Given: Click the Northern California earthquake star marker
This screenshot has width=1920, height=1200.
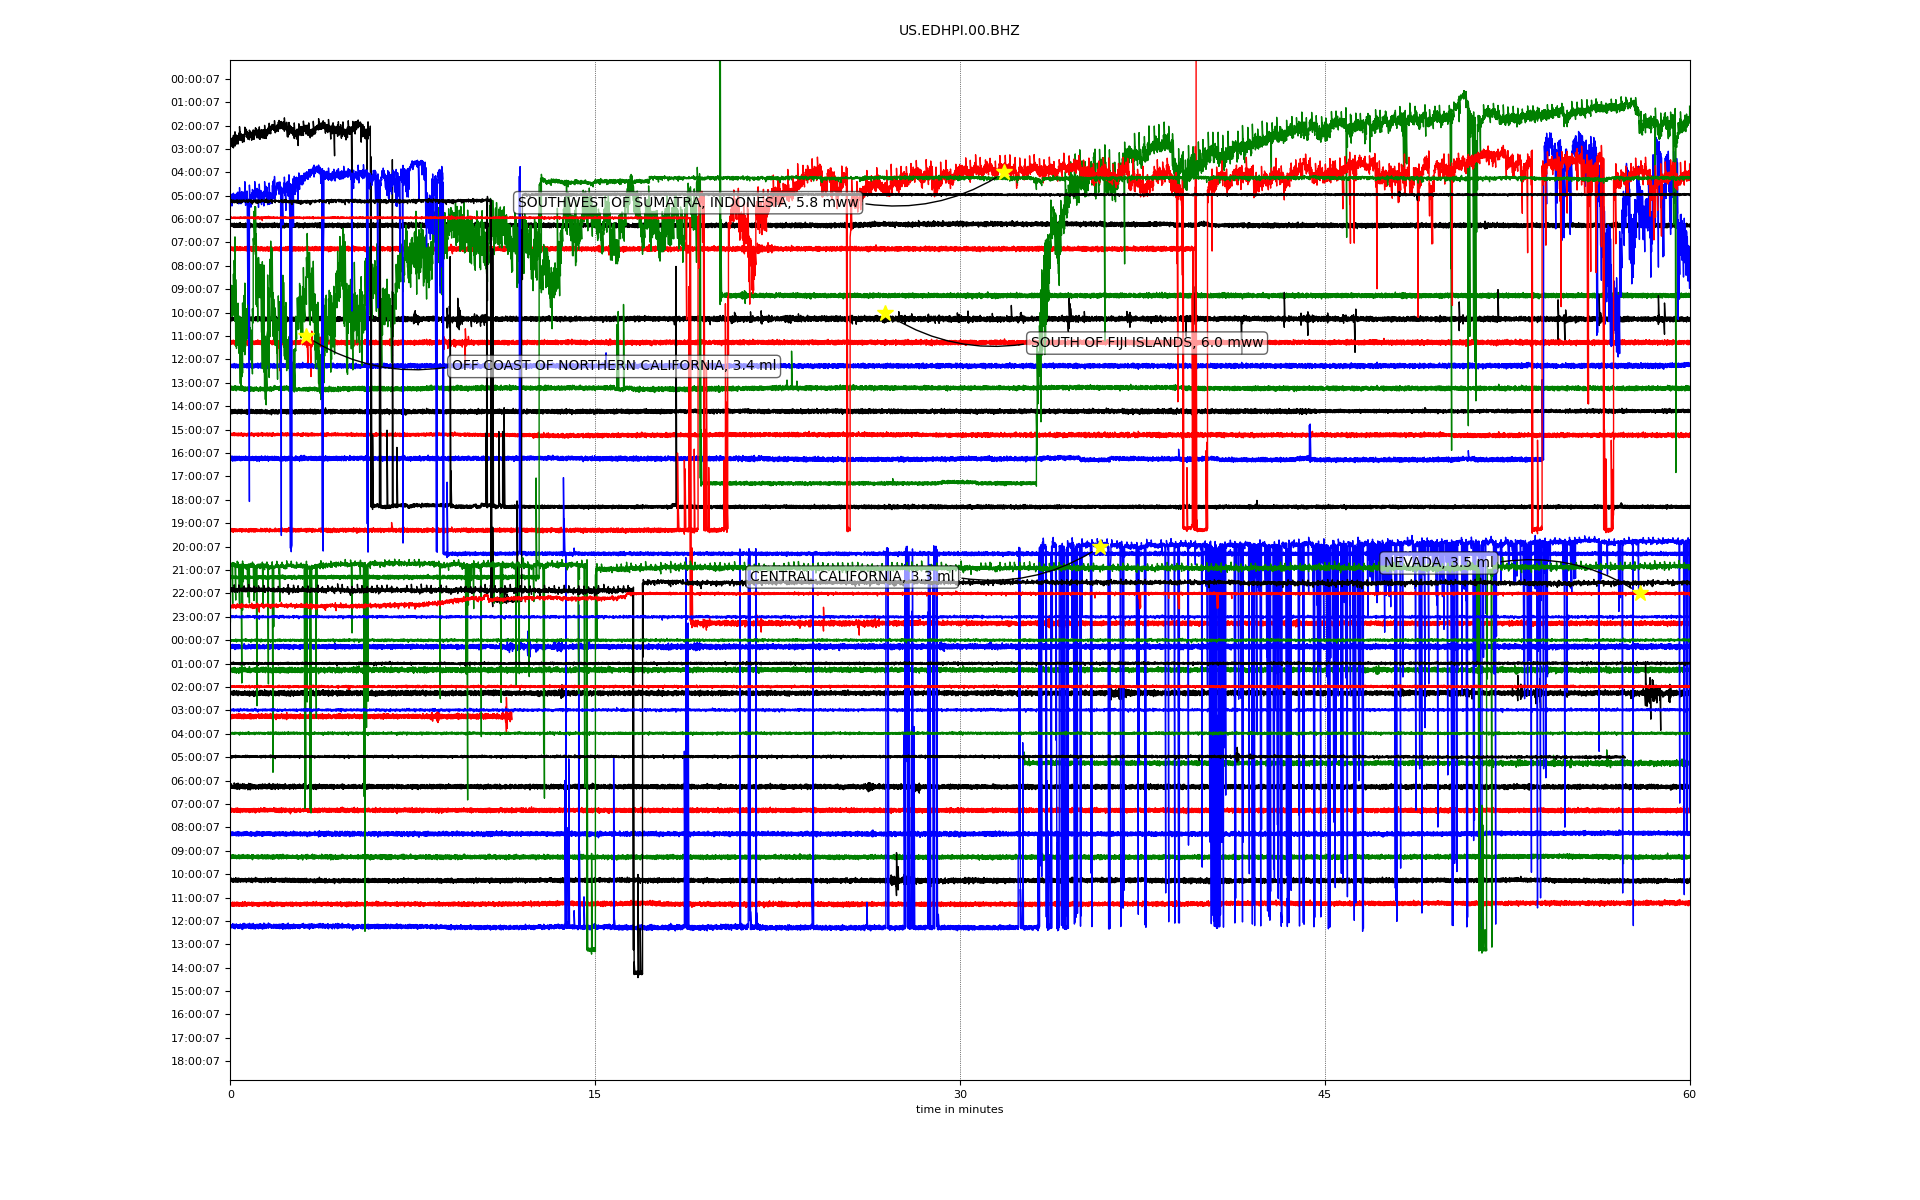Looking at the screenshot, I should point(306,337).
